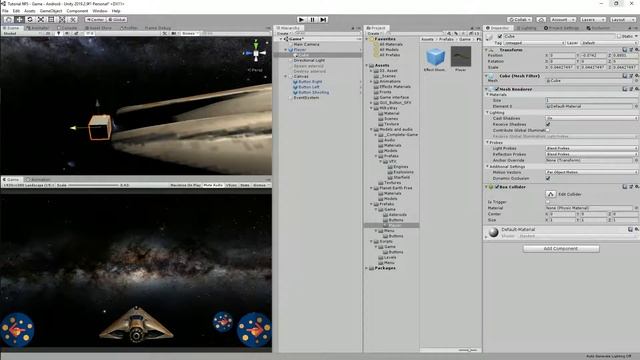Click the Step frame button

click(x=323, y=19)
